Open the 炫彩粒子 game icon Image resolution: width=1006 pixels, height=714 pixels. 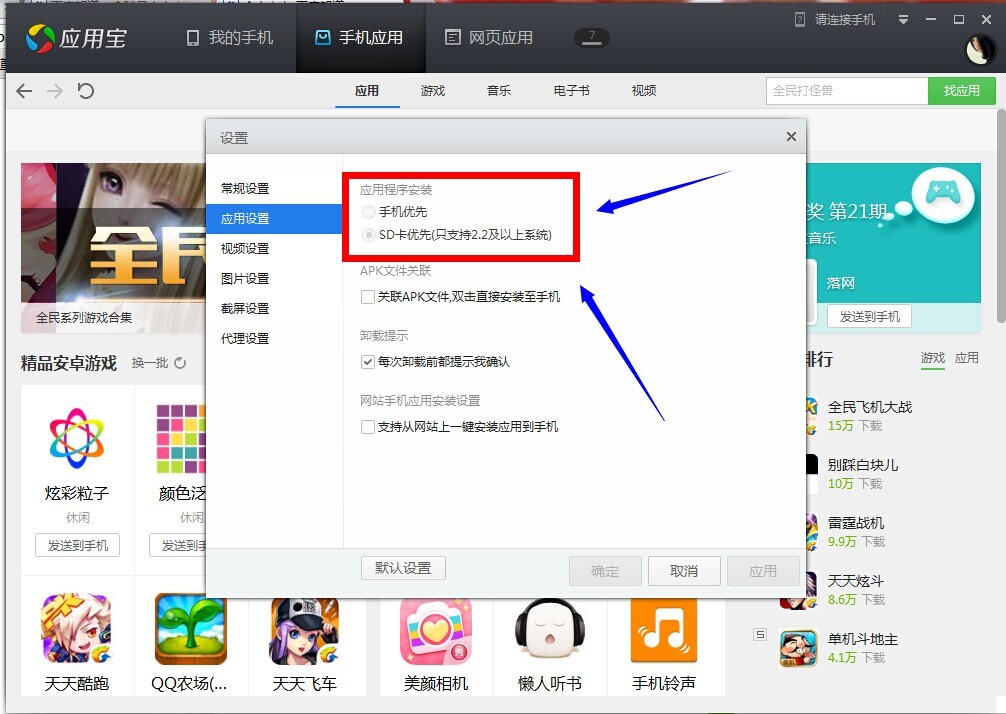tap(77, 438)
